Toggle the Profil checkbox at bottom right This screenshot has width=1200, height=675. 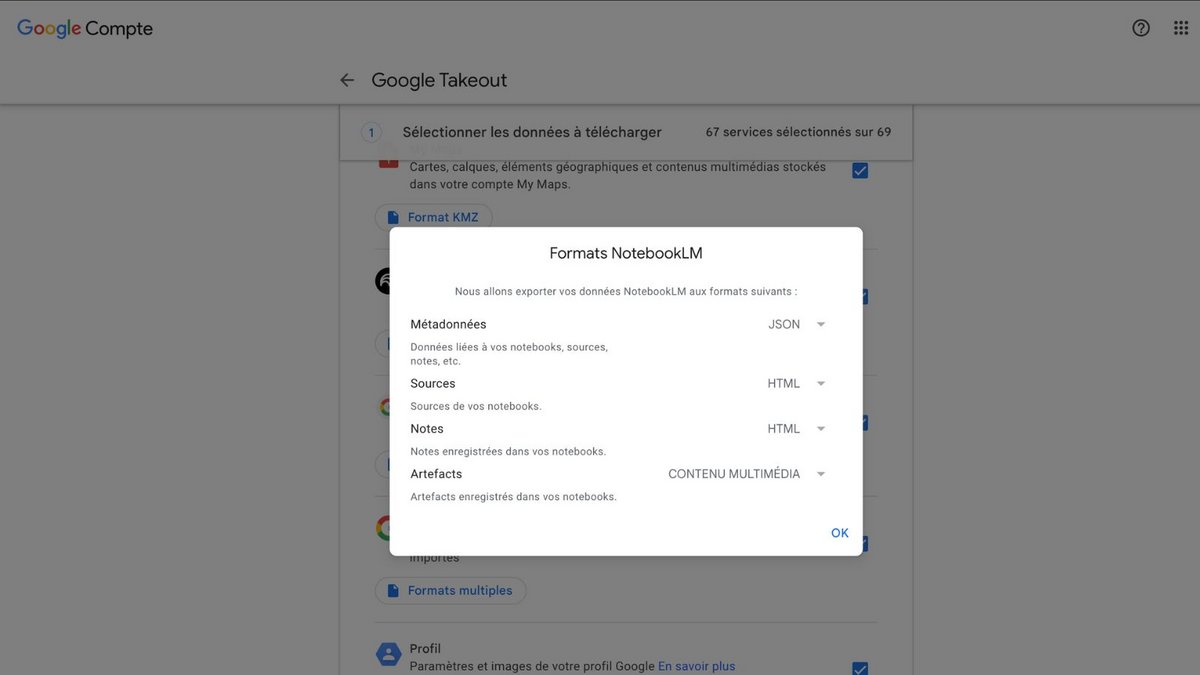(861, 666)
